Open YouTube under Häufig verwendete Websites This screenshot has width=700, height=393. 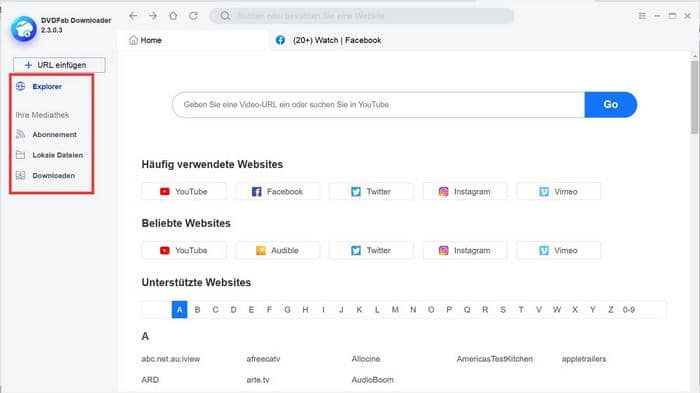pyautogui.click(x=184, y=191)
